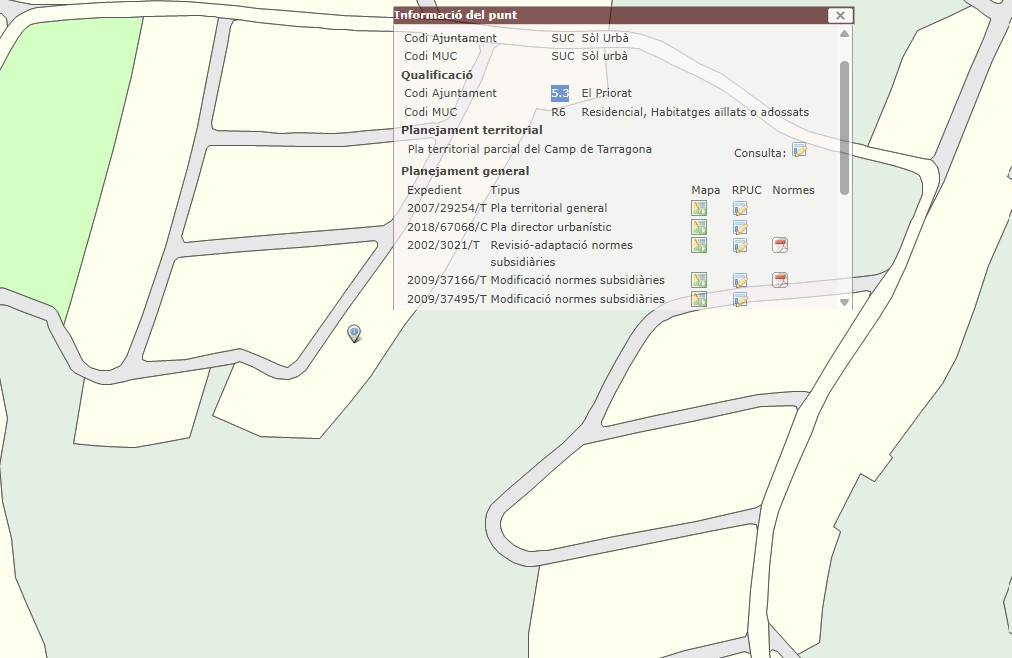The image size is (1012, 658).
Task: Click the highlighted 5.3 qualification code
Action: click(560, 93)
